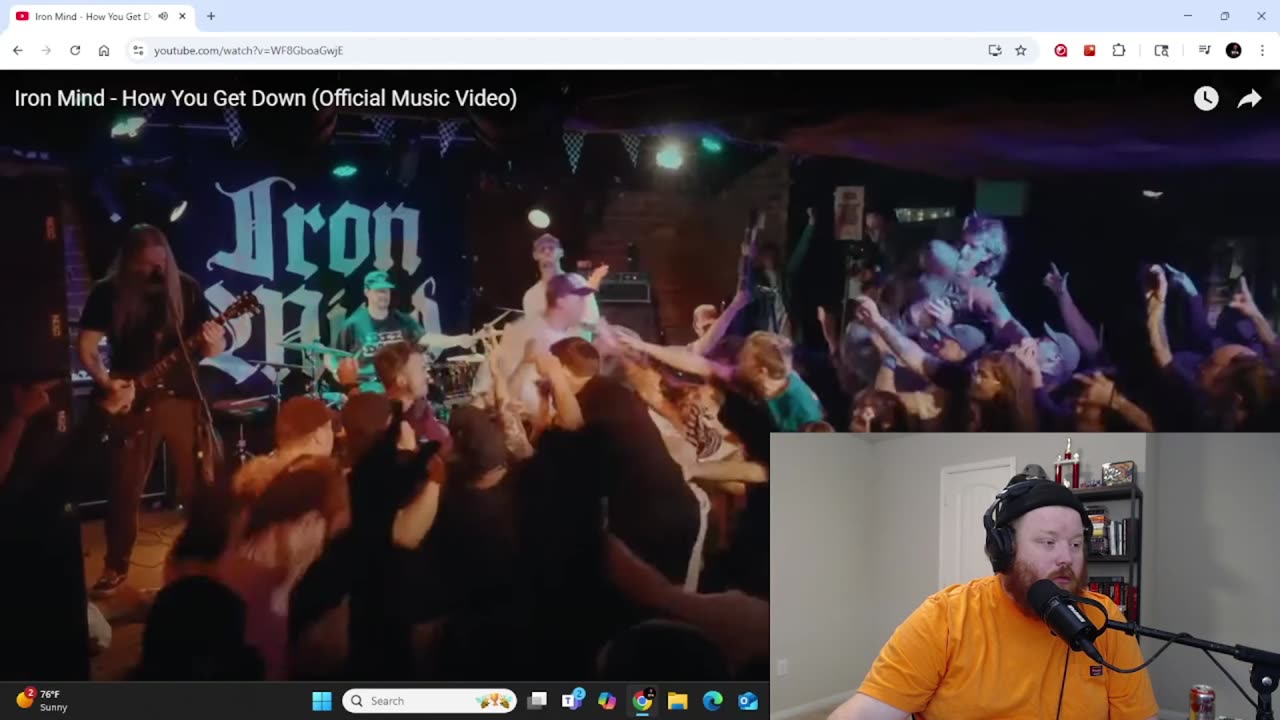Launch Copilot from the taskbar
This screenshot has height=720, width=1280.
pos(607,701)
